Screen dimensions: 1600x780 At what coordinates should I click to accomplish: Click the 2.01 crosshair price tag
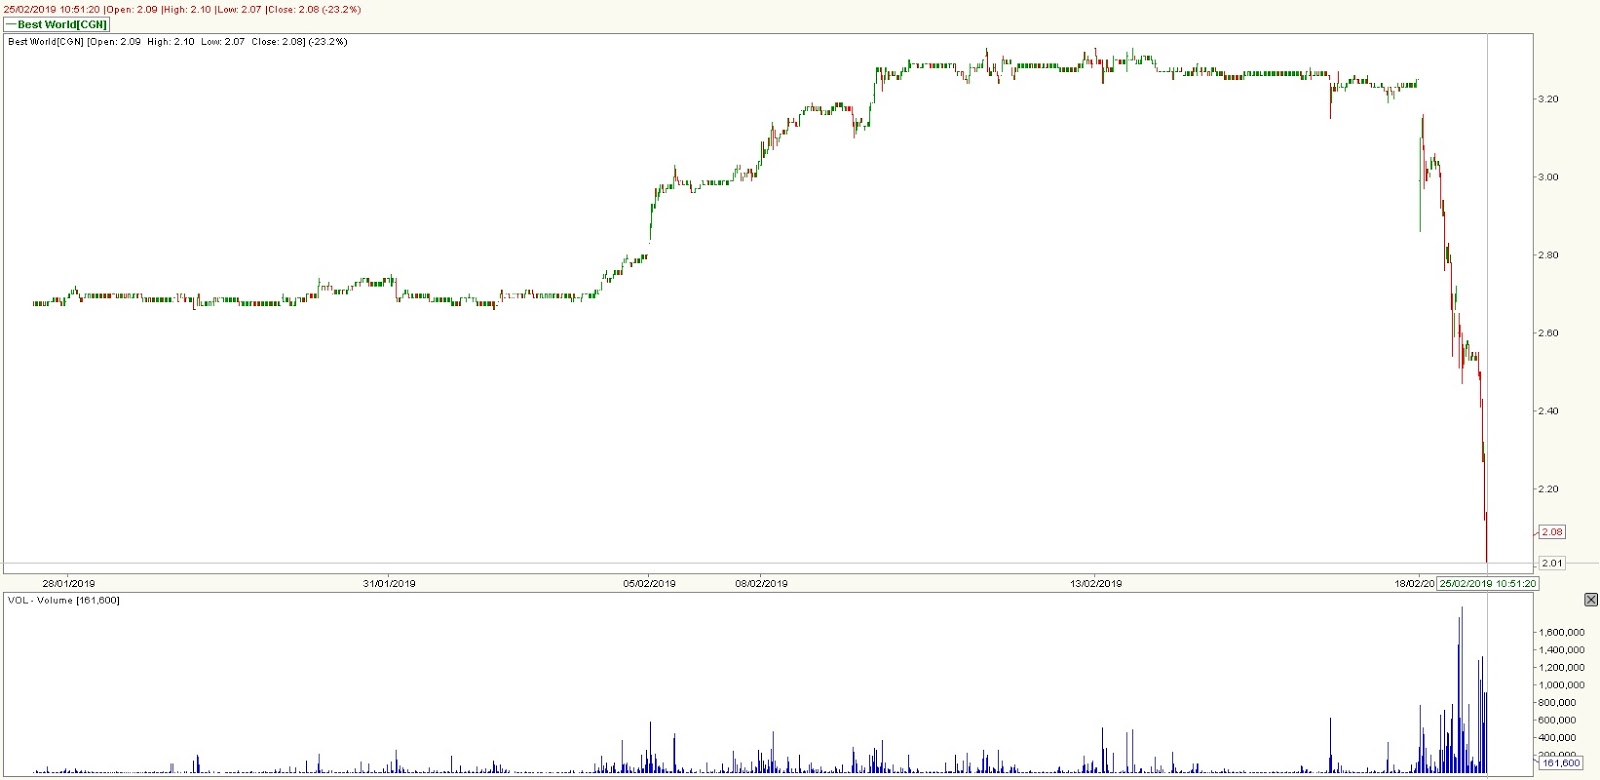pyautogui.click(x=1552, y=563)
